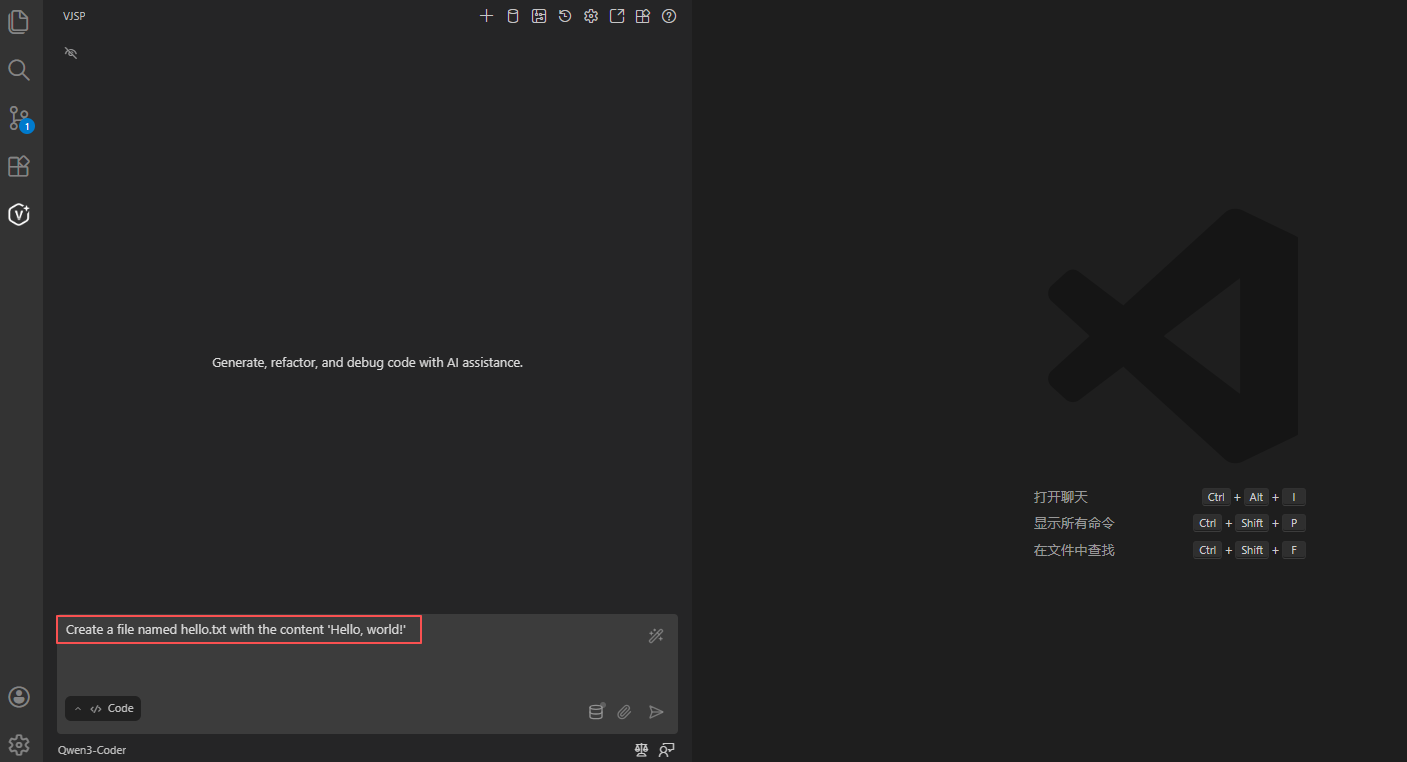Click the cylinder database icon in header
Viewport: 1407px width, 762px height.
coord(513,16)
